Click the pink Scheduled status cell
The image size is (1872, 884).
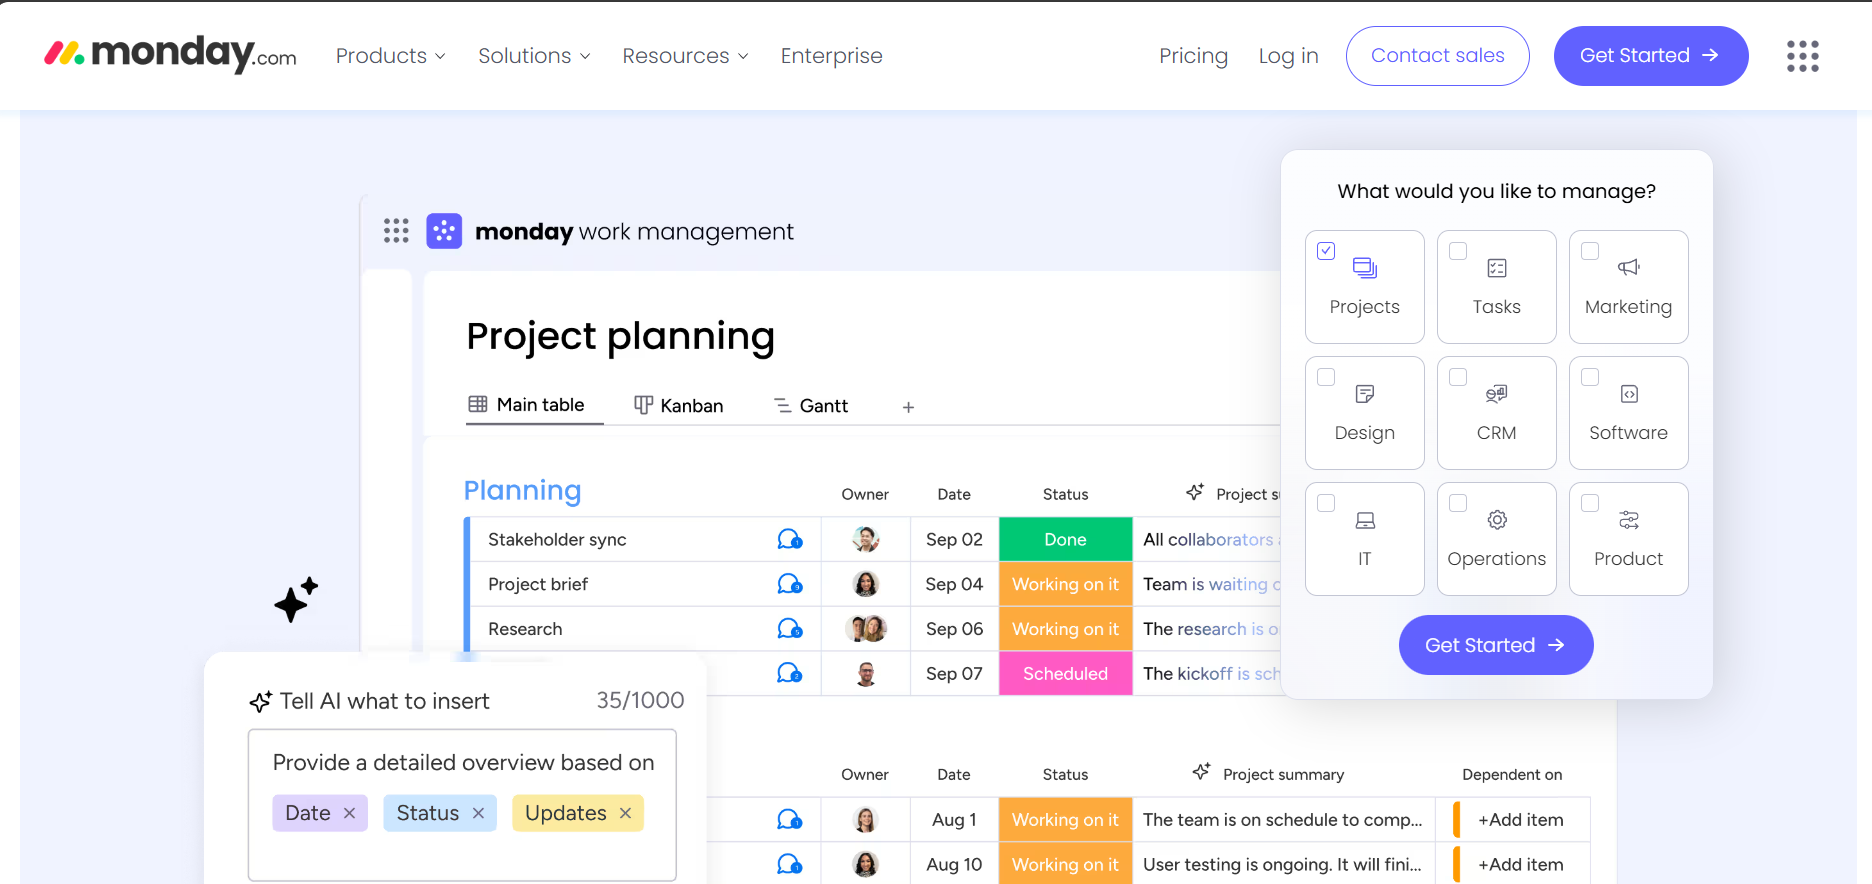click(x=1065, y=674)
